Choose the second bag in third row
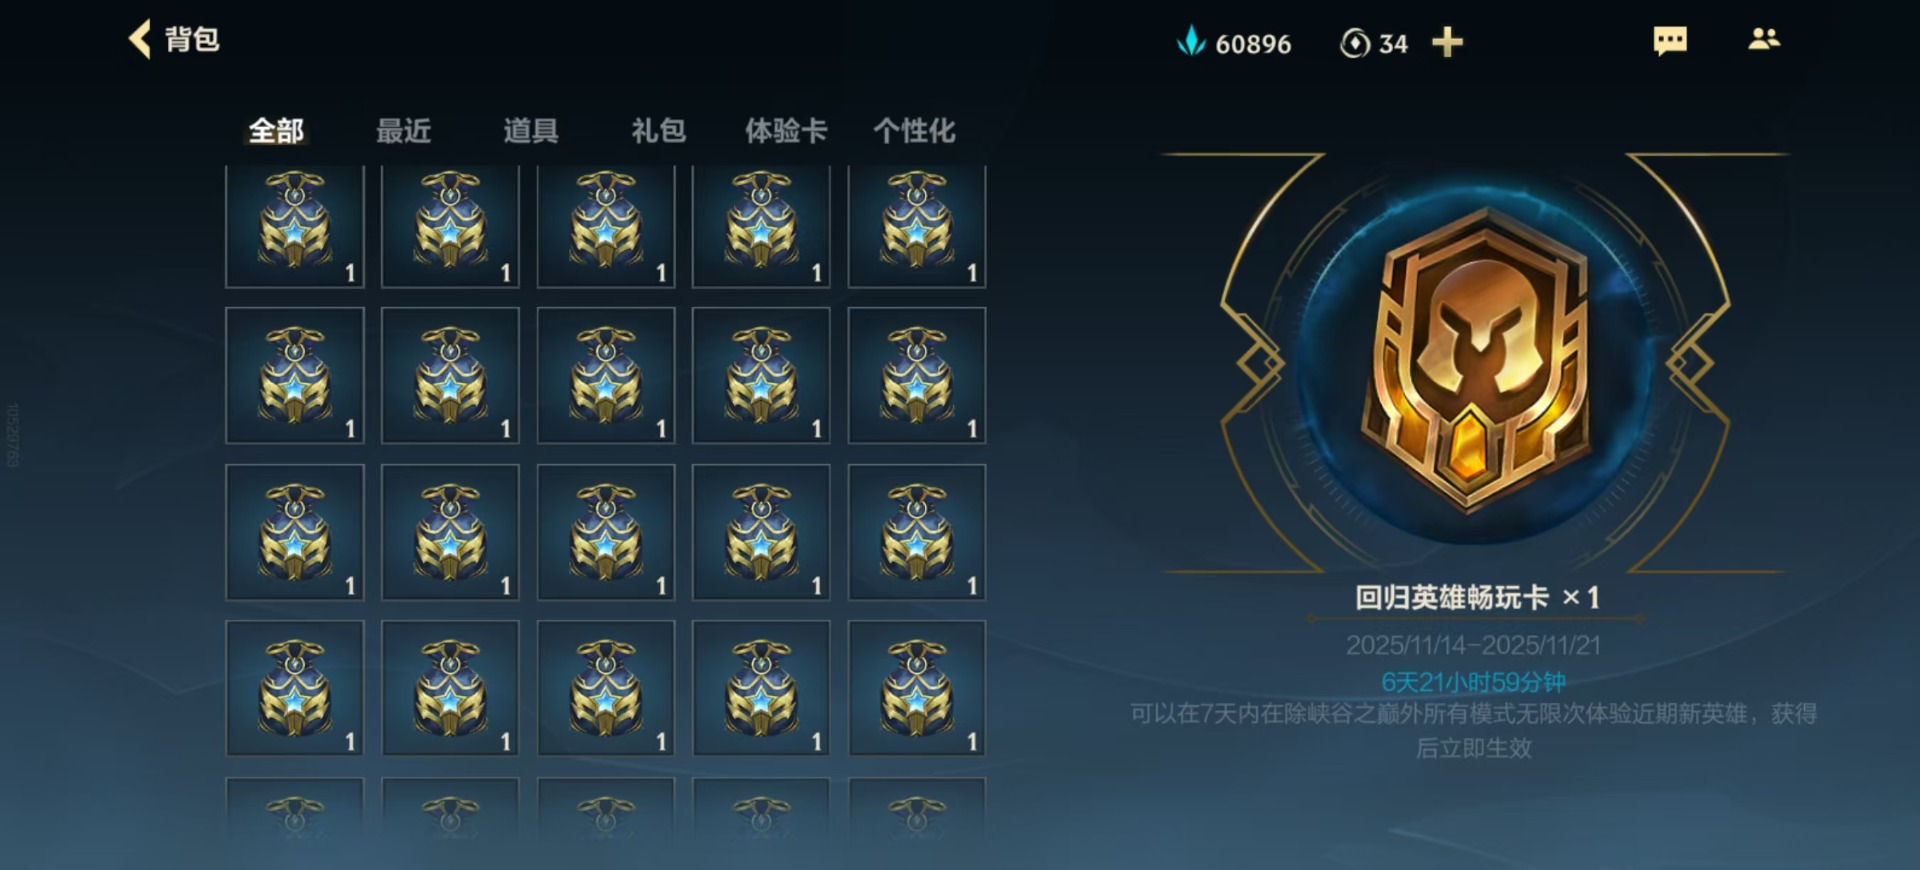1920x870 pixels. coord(450,532)
